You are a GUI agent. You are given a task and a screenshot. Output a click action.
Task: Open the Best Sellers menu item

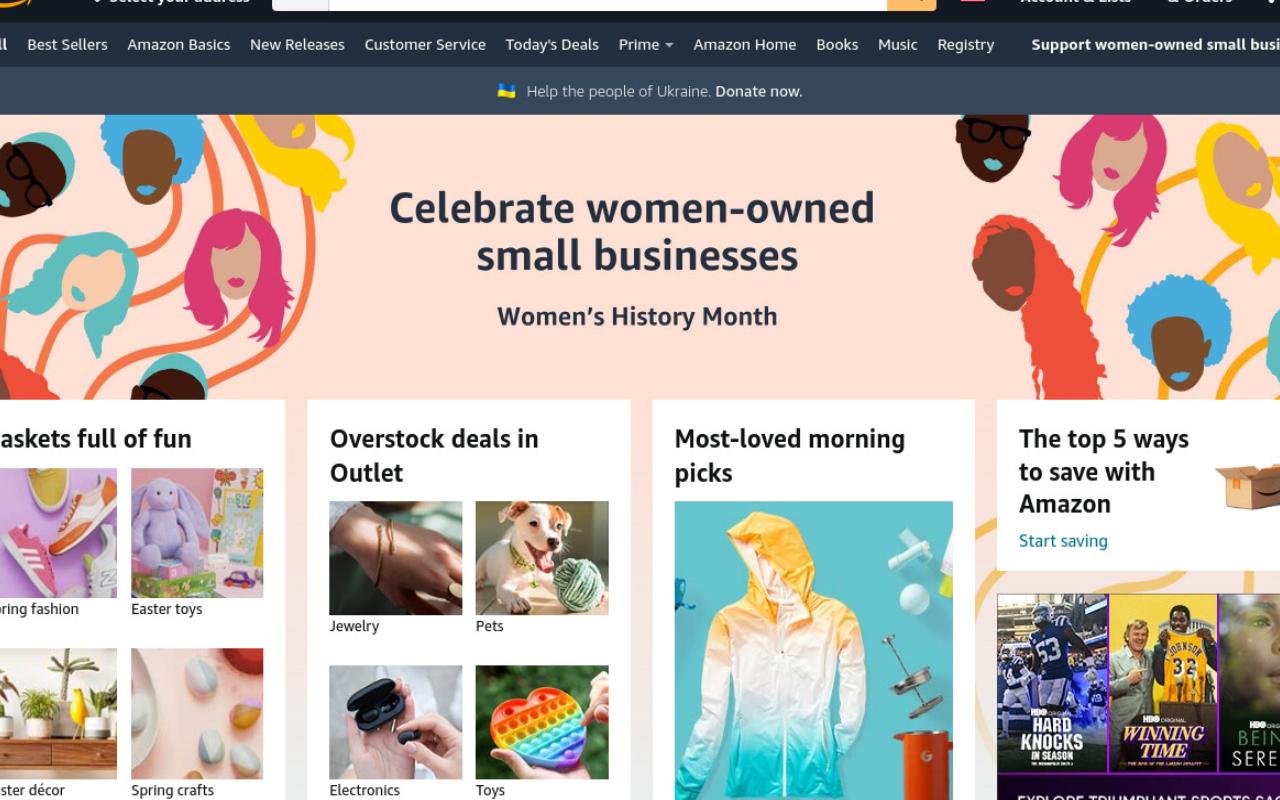click(x=67, y=44)
